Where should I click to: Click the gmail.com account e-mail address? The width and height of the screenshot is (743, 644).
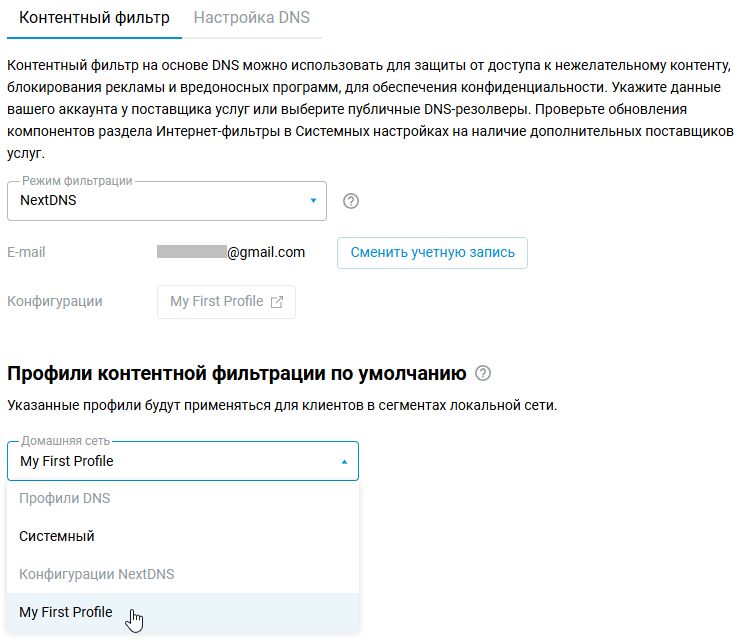click(231, 252)
